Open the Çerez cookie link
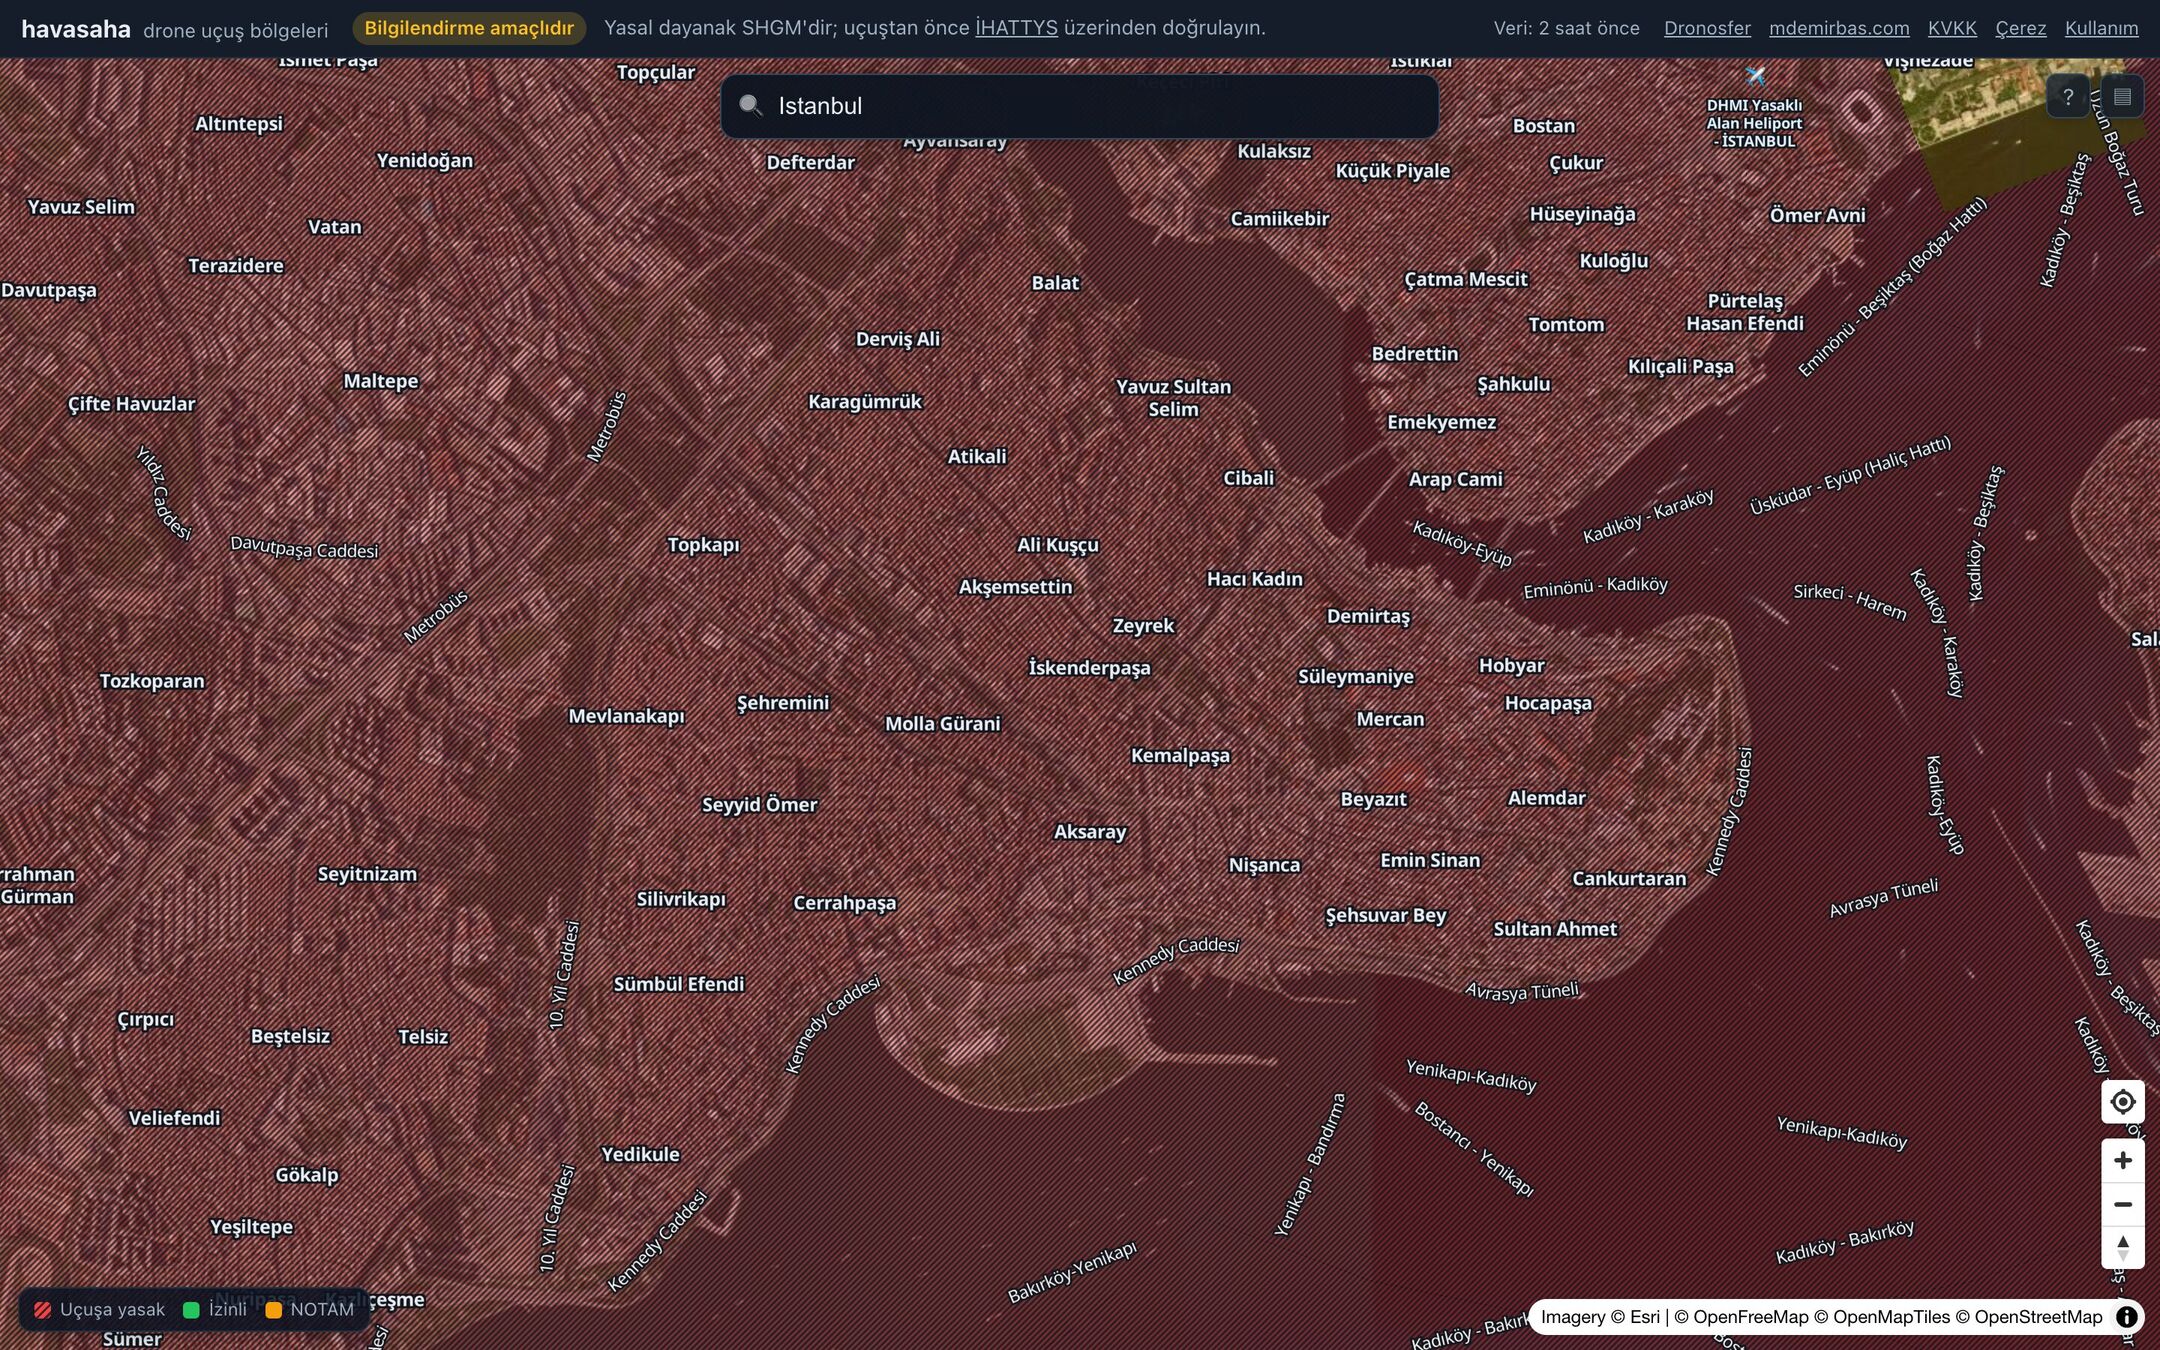Screen dimensions: 2160x1350 click(x=2020, y=28)
